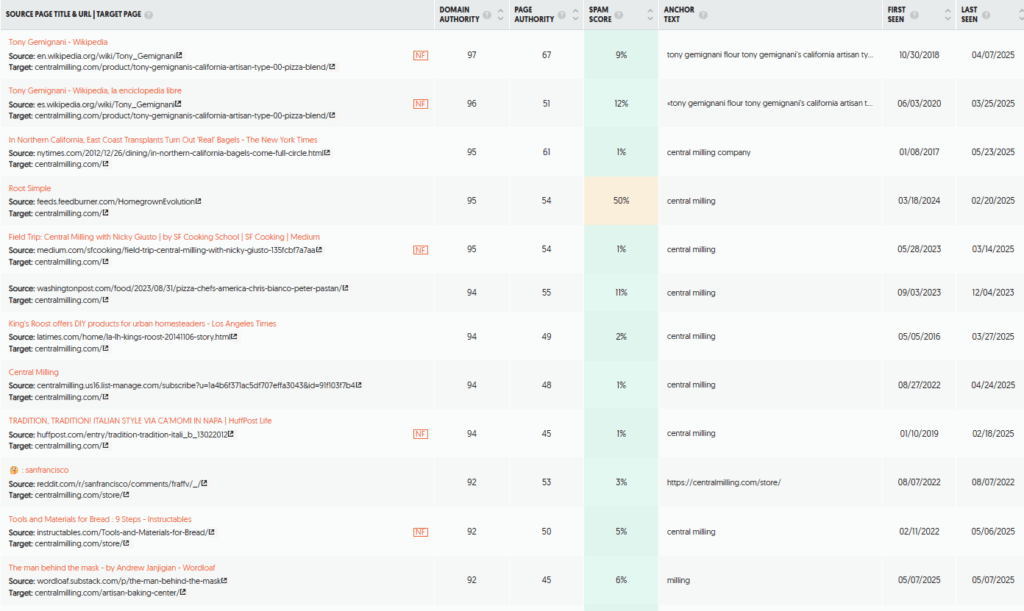This screenshot has width=1024, height=611.
Task: Open the HuffPost Life TRADITION article link
Action: pyautogui.click(x=140, y=421)
